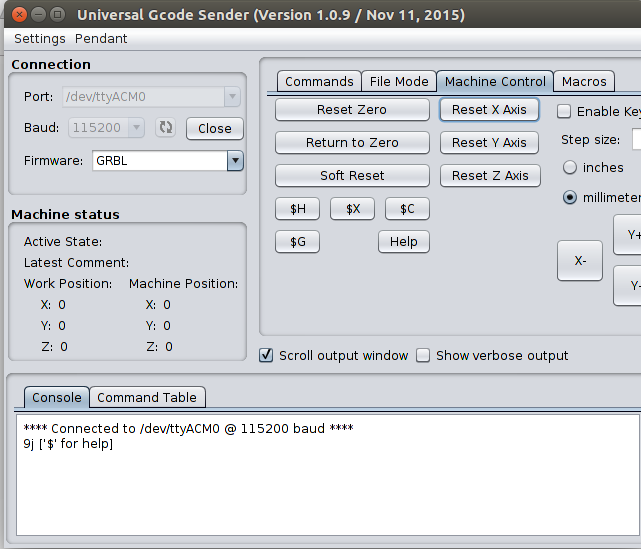641x549 pixels.
Task: Select the inches radio button
Action: (x=569, y=167)
